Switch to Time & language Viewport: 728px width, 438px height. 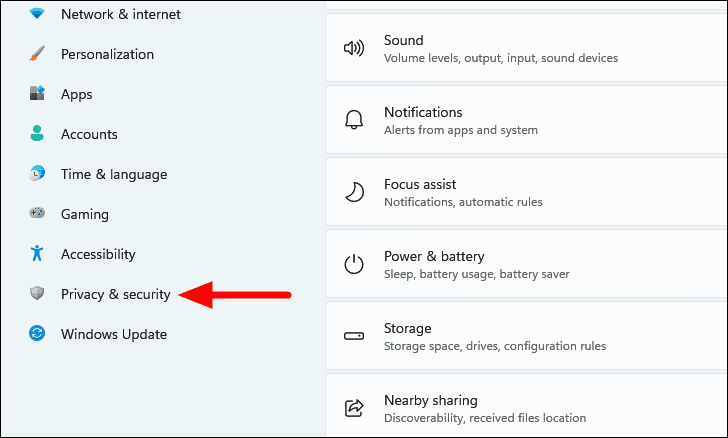(x=114, y=174)
